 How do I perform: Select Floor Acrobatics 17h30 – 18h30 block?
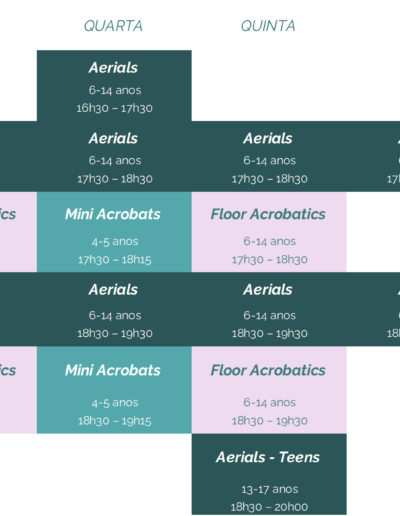click(x=269, y=232)
